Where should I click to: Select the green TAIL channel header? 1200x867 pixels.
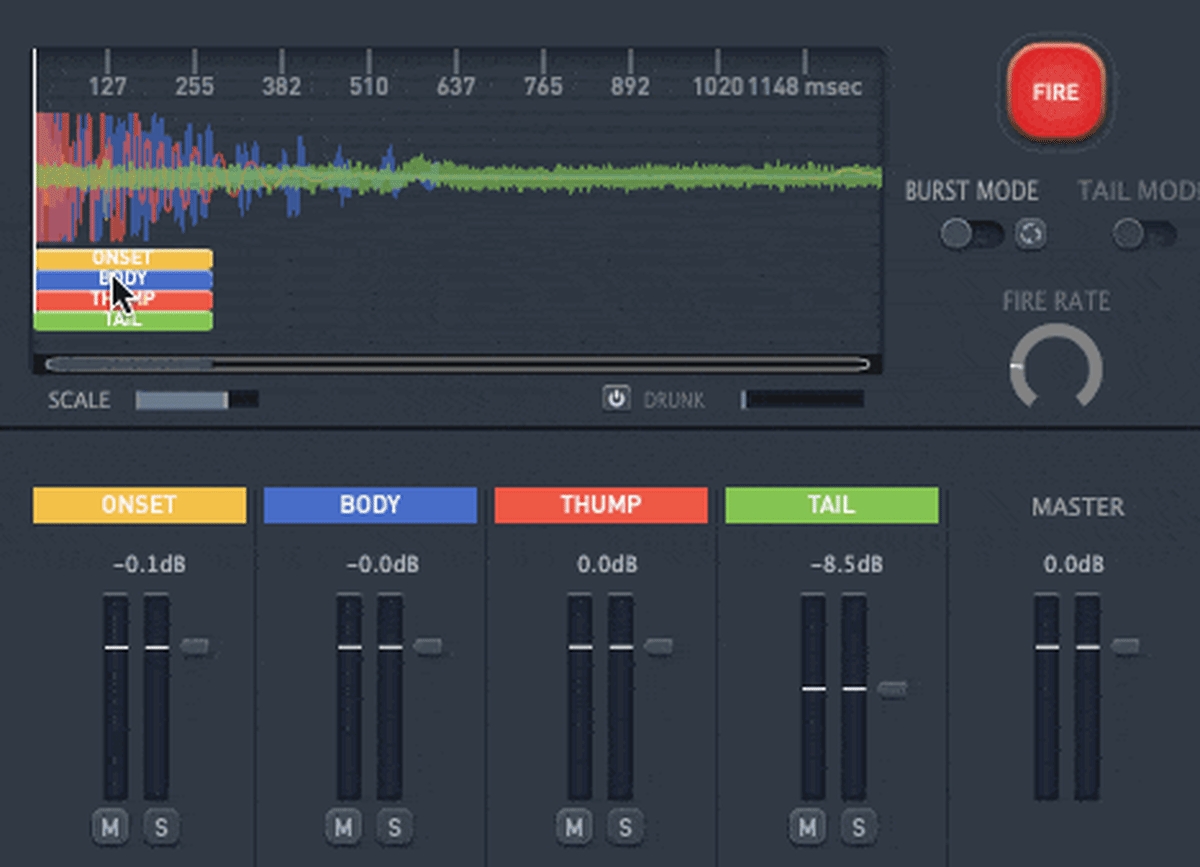tap(831, 505)
